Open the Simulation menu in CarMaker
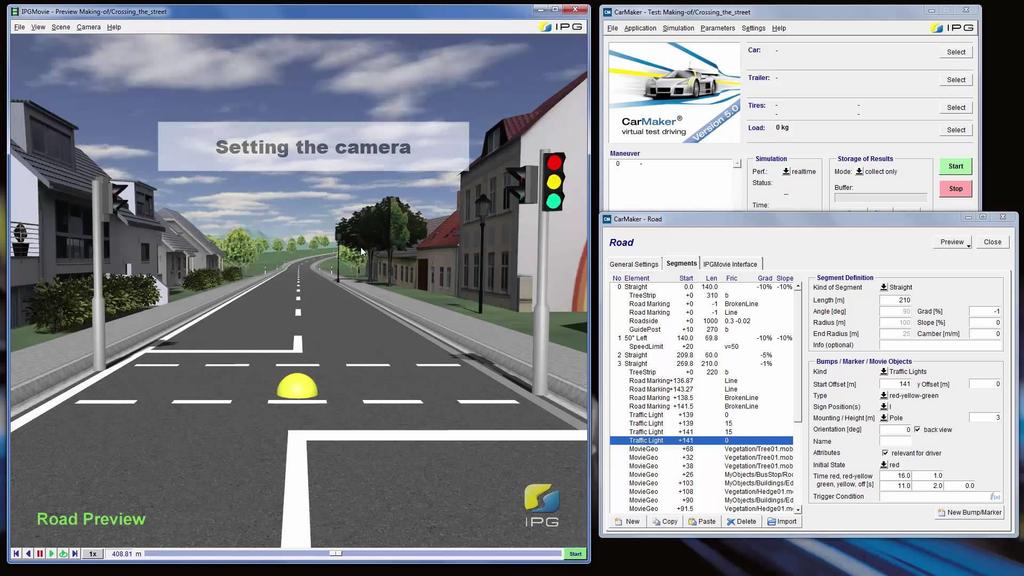 point(679,28)
